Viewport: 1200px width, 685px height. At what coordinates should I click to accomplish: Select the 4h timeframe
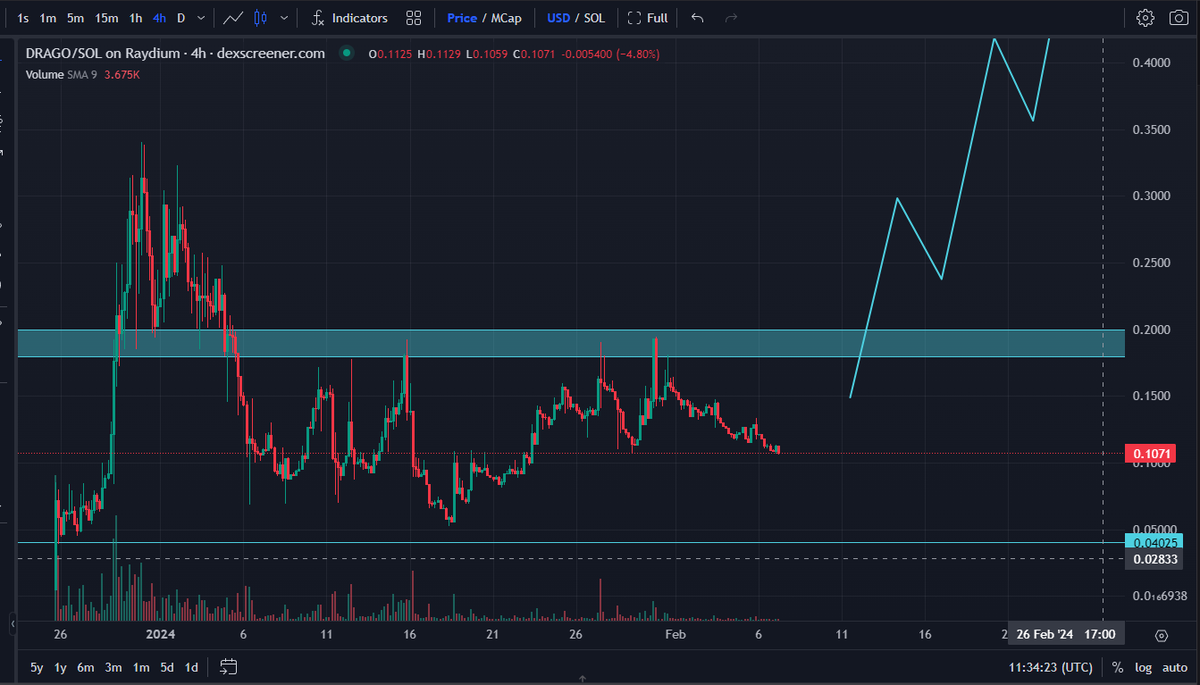click(x=159, y=17)
